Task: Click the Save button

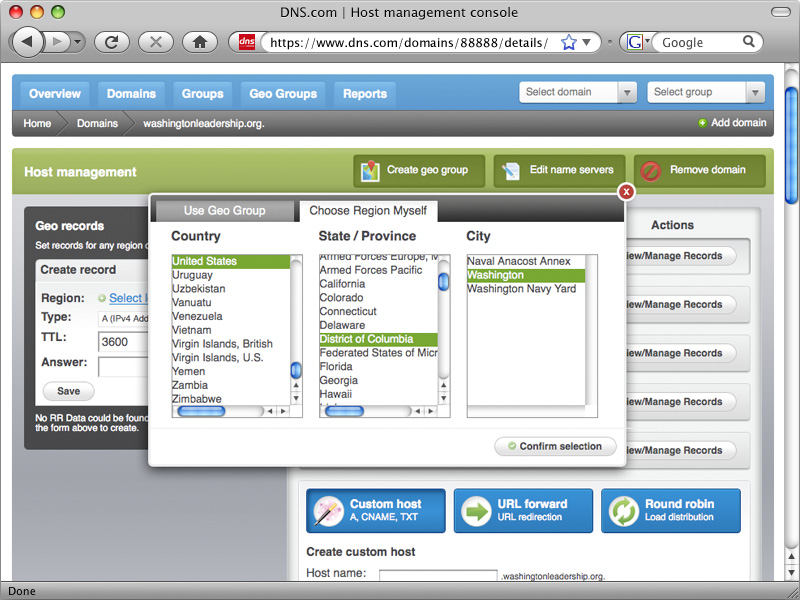Action: [x=68, y=391]
